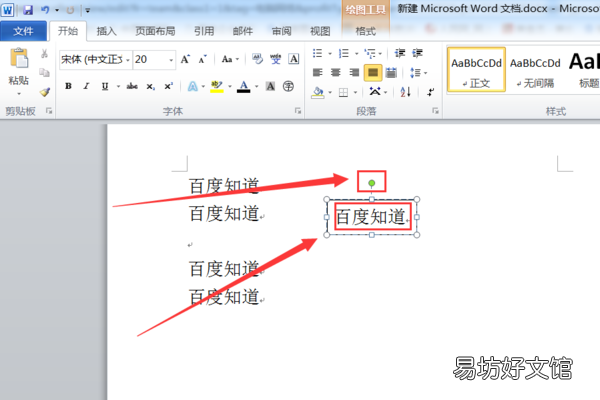Undo the last action
Screen dimensions: 600x400
click(x=45, y=10)
